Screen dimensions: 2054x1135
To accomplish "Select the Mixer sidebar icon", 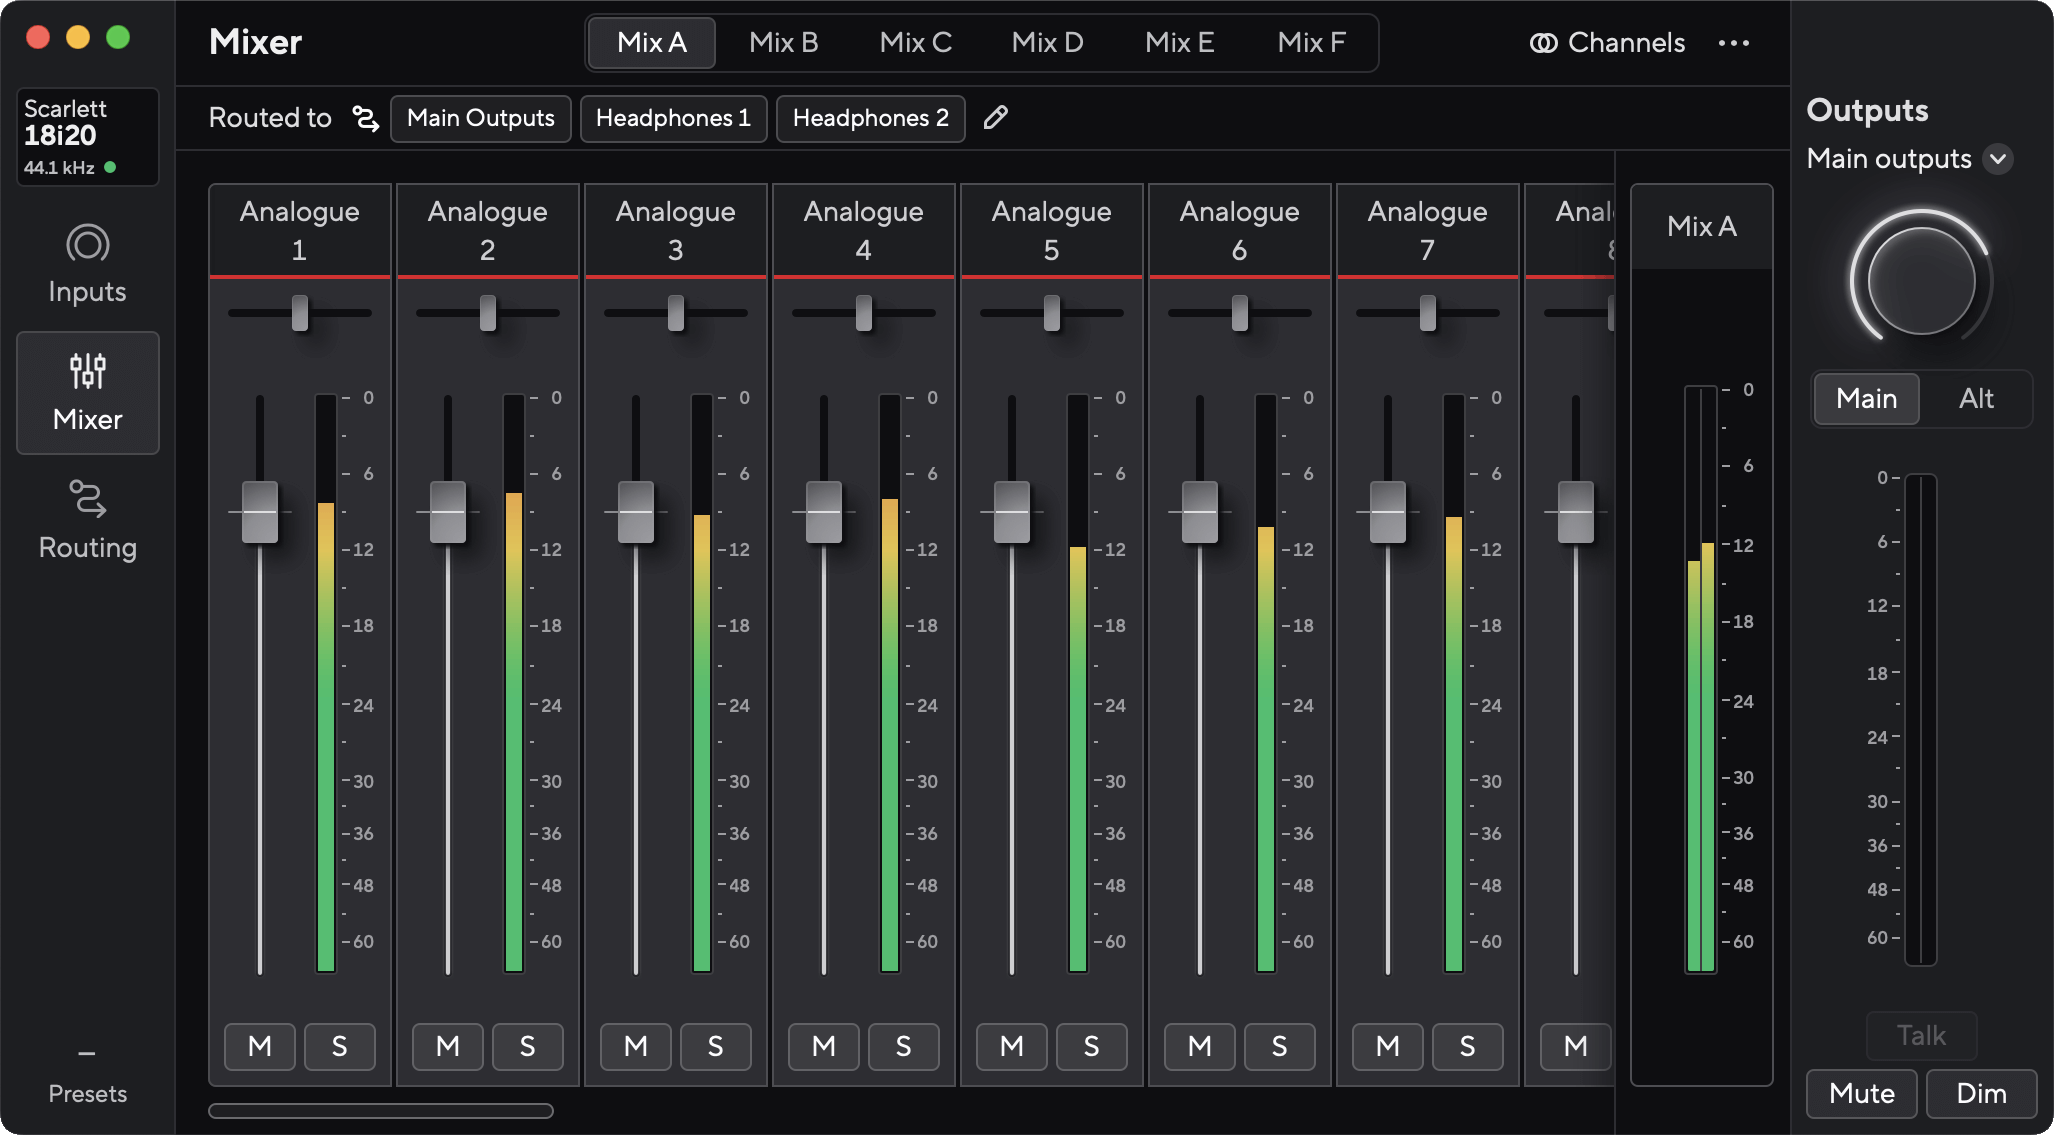I will tap(88, 371).
